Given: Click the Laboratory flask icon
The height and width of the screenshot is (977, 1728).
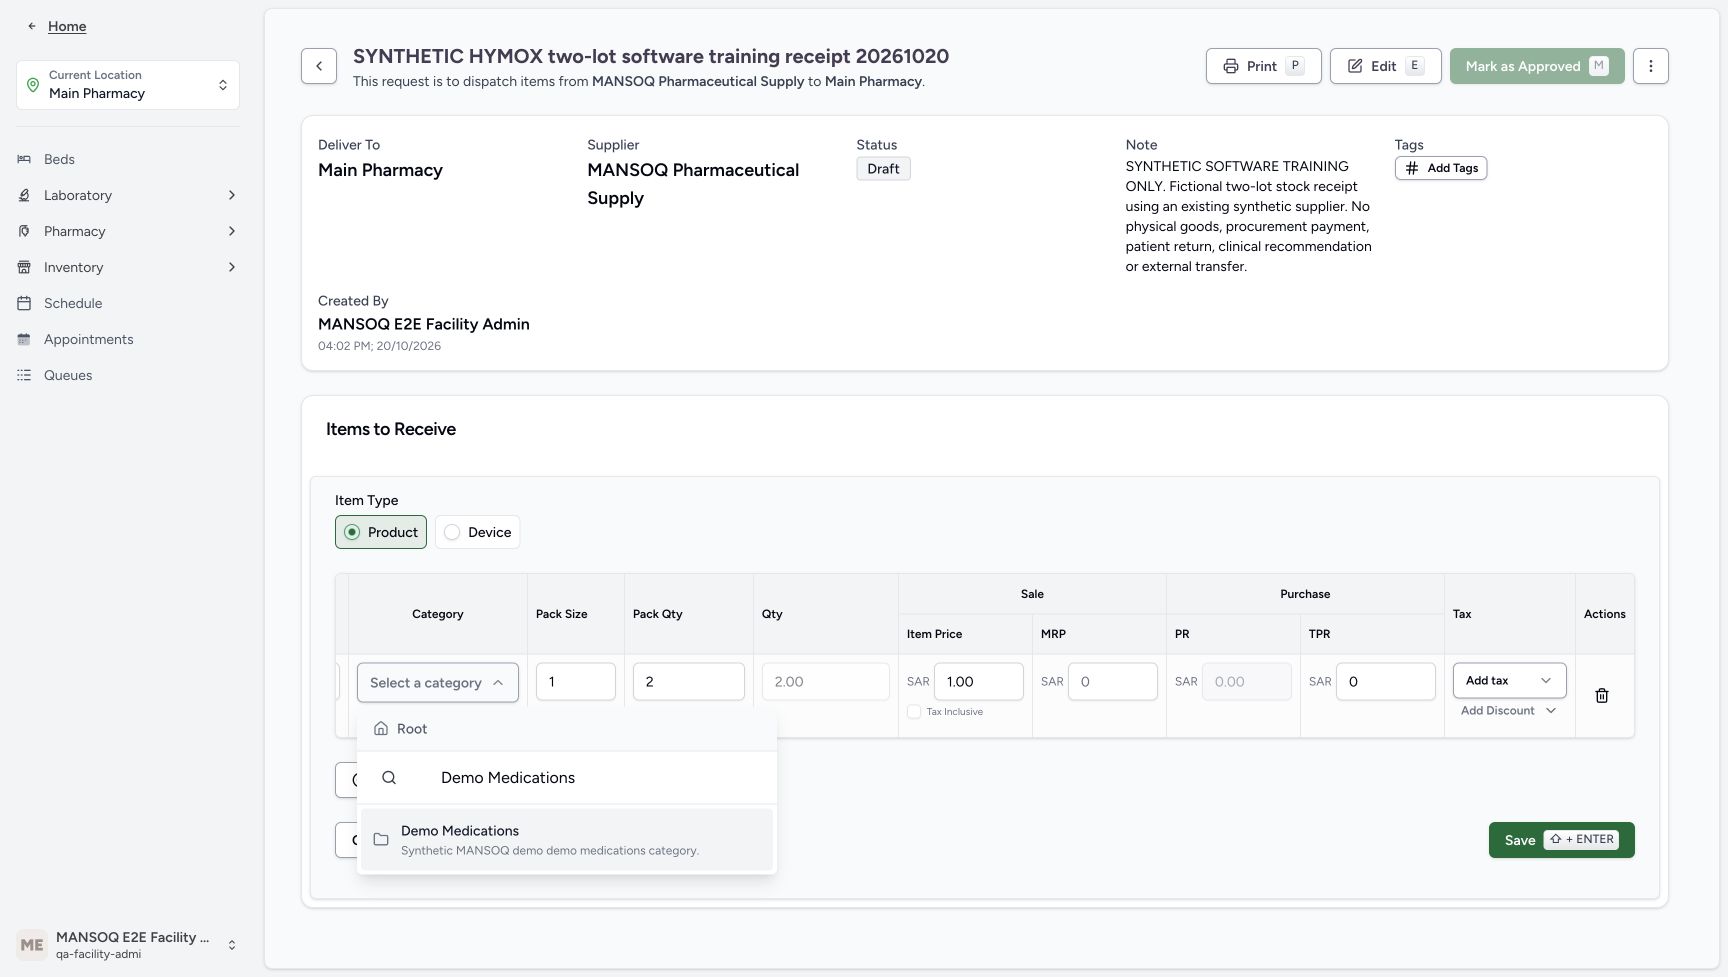Looking at the screenshot, I should (24, 195).
